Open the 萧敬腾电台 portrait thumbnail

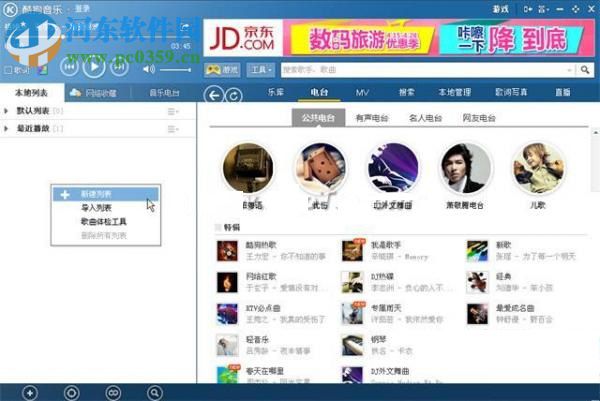click(x=465, y=168)
